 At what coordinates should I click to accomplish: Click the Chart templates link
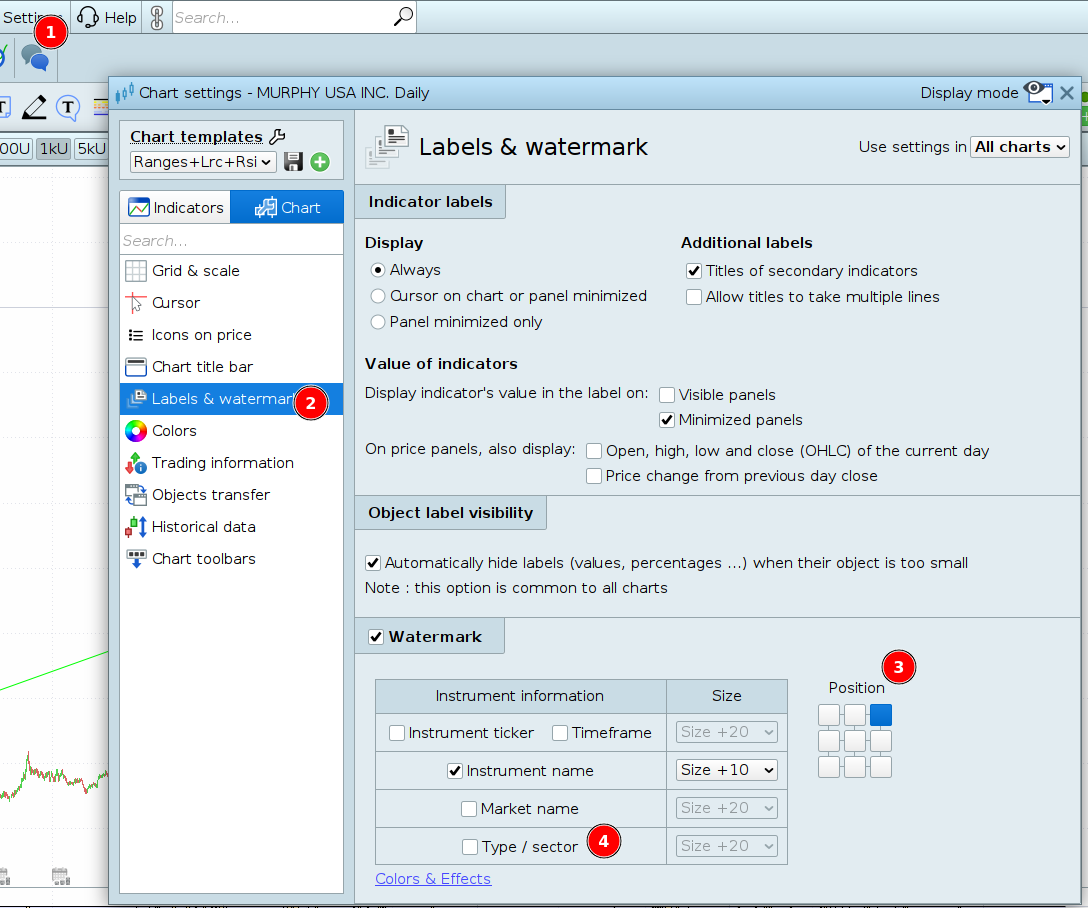pyautogui.click(x=196, y=137)
